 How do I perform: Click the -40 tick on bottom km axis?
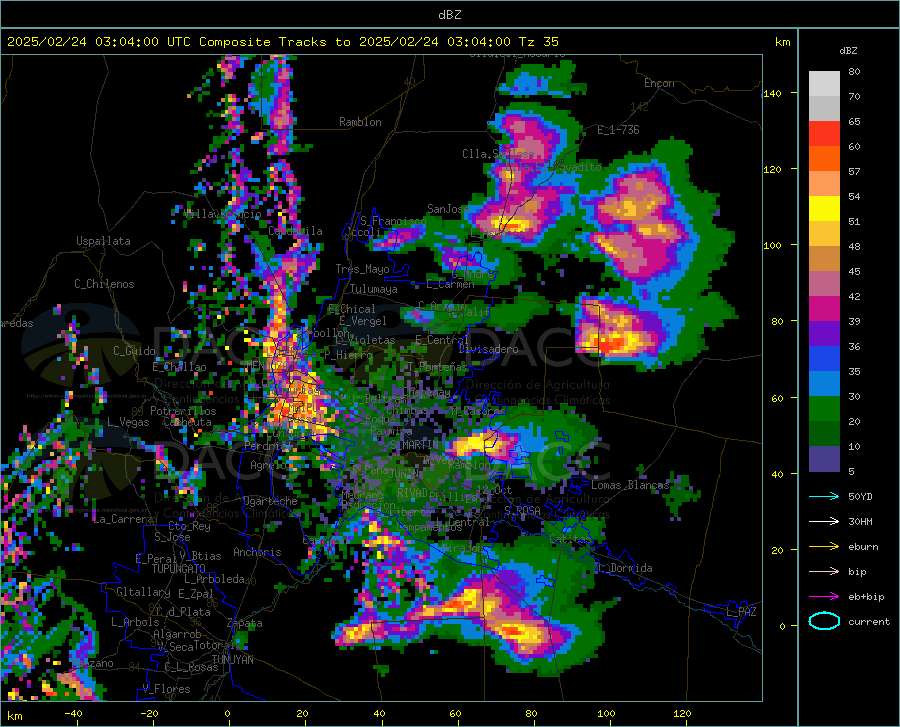[73, 714]
